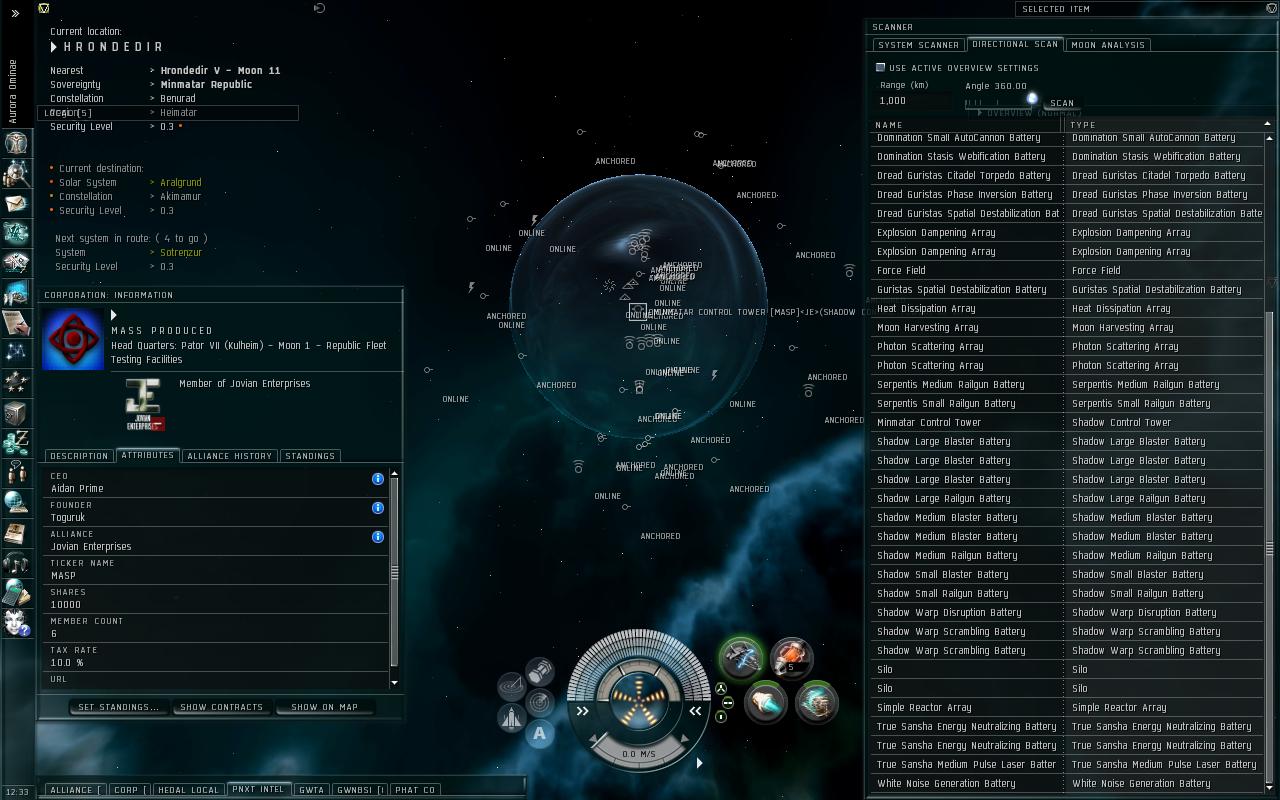Click the arrow next to Heimatar region

(153, 113)
